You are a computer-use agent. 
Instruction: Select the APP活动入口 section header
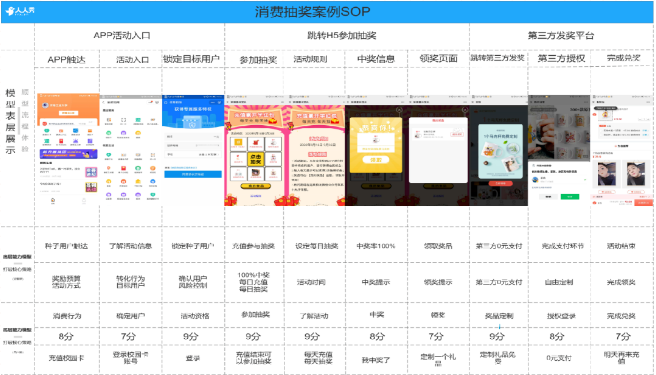[x=122, y=35]
